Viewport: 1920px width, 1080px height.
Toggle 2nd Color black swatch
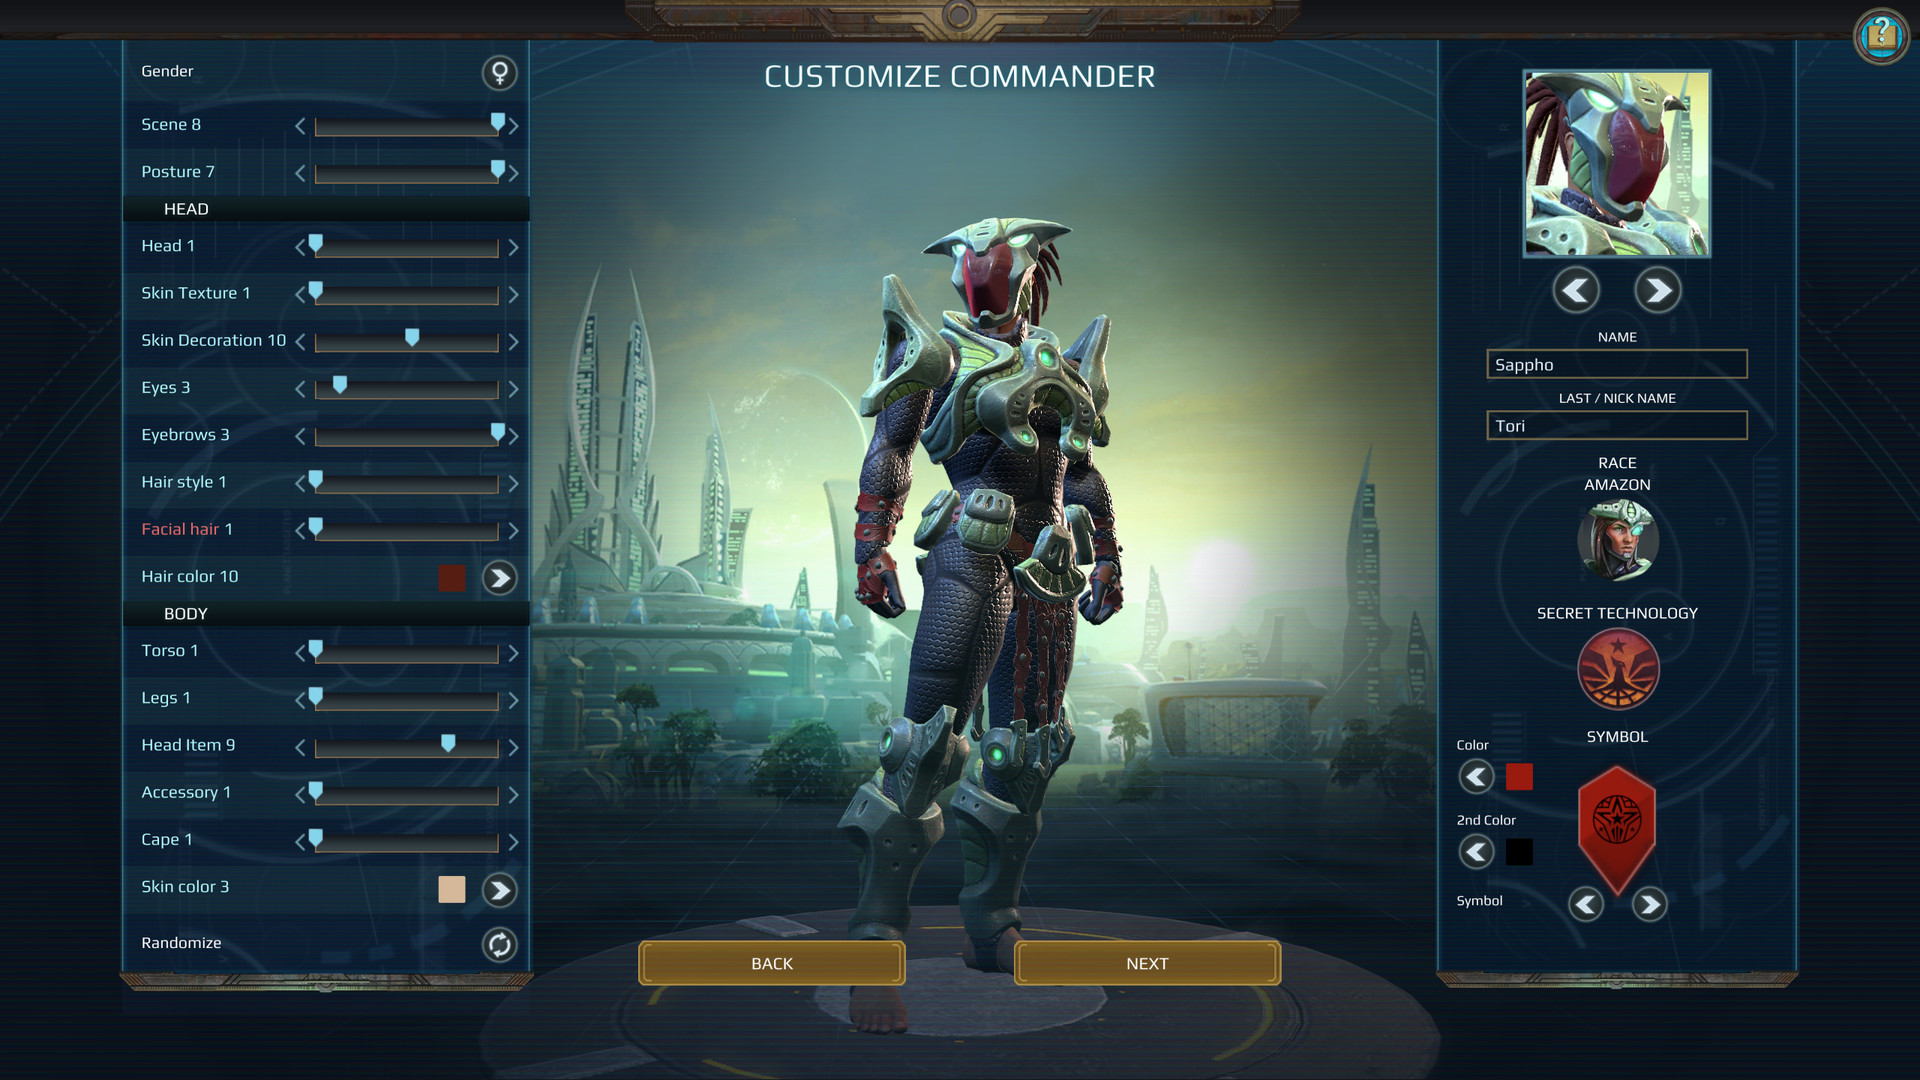point(1519,851)
